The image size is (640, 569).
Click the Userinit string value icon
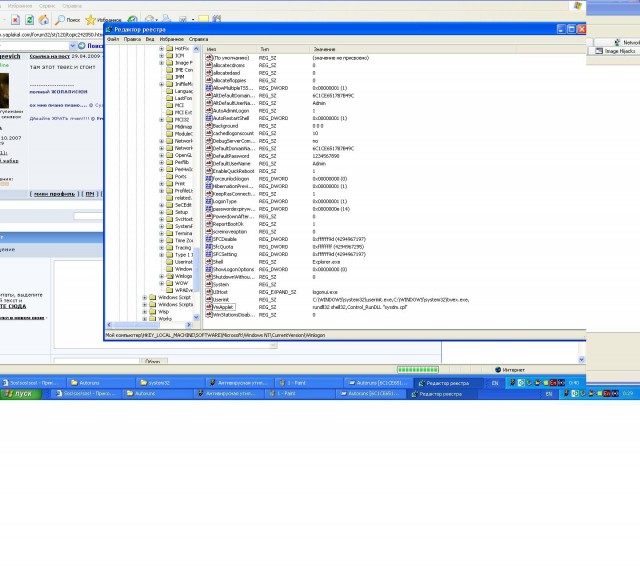click(209, 300)
